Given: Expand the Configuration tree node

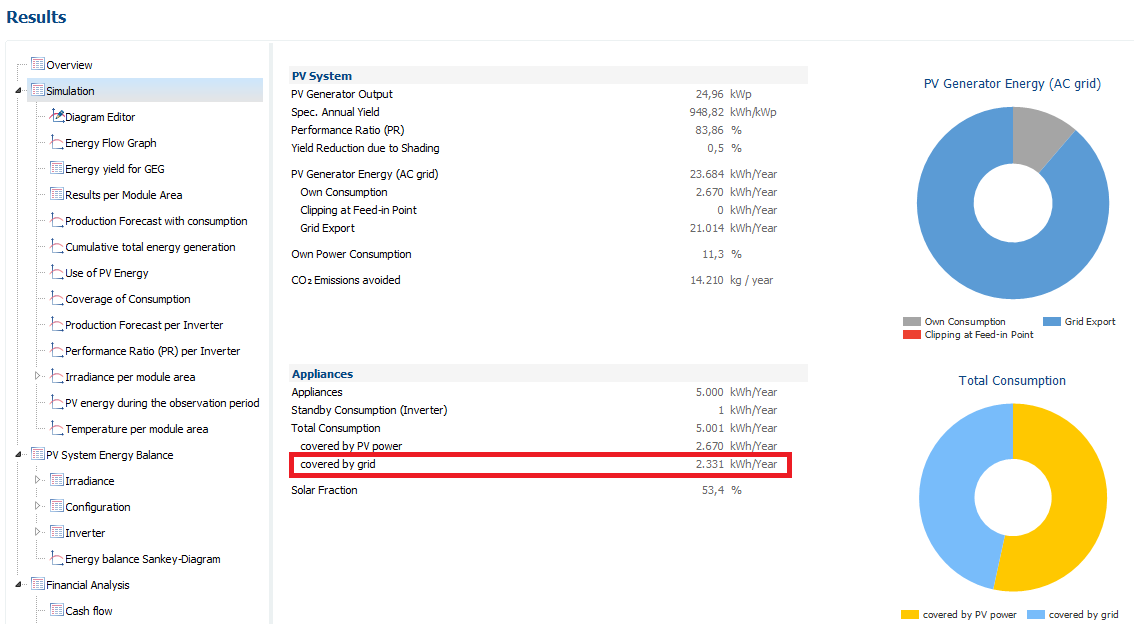Looking at the screenshot, I should pos(38,507).
